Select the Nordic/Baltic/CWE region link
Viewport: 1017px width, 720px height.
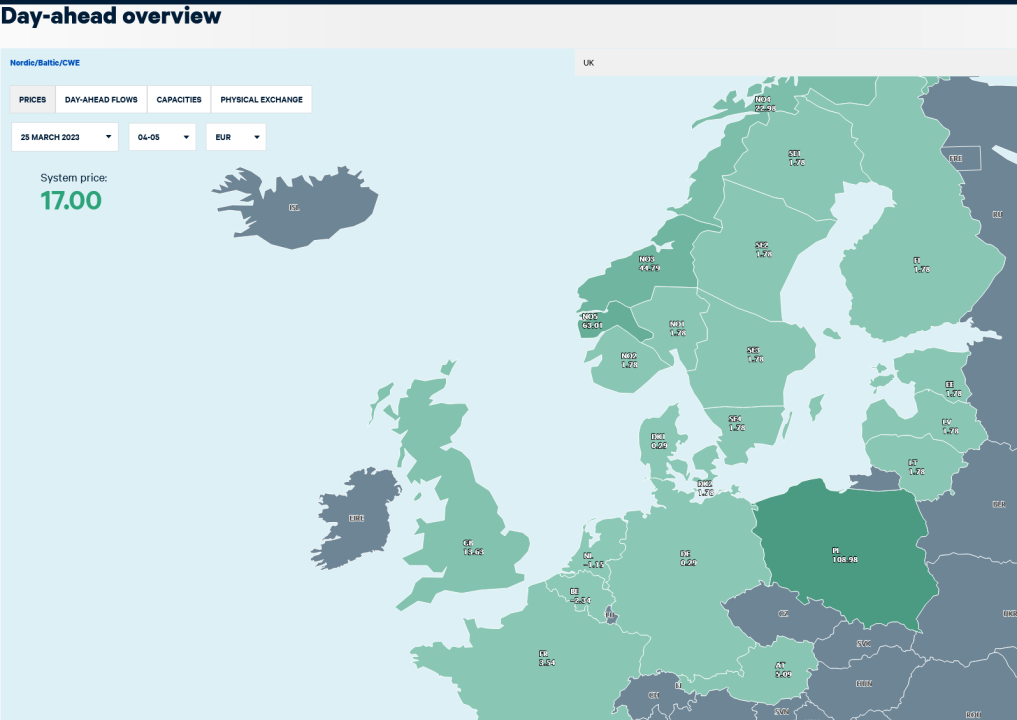(x=45, y=63)
